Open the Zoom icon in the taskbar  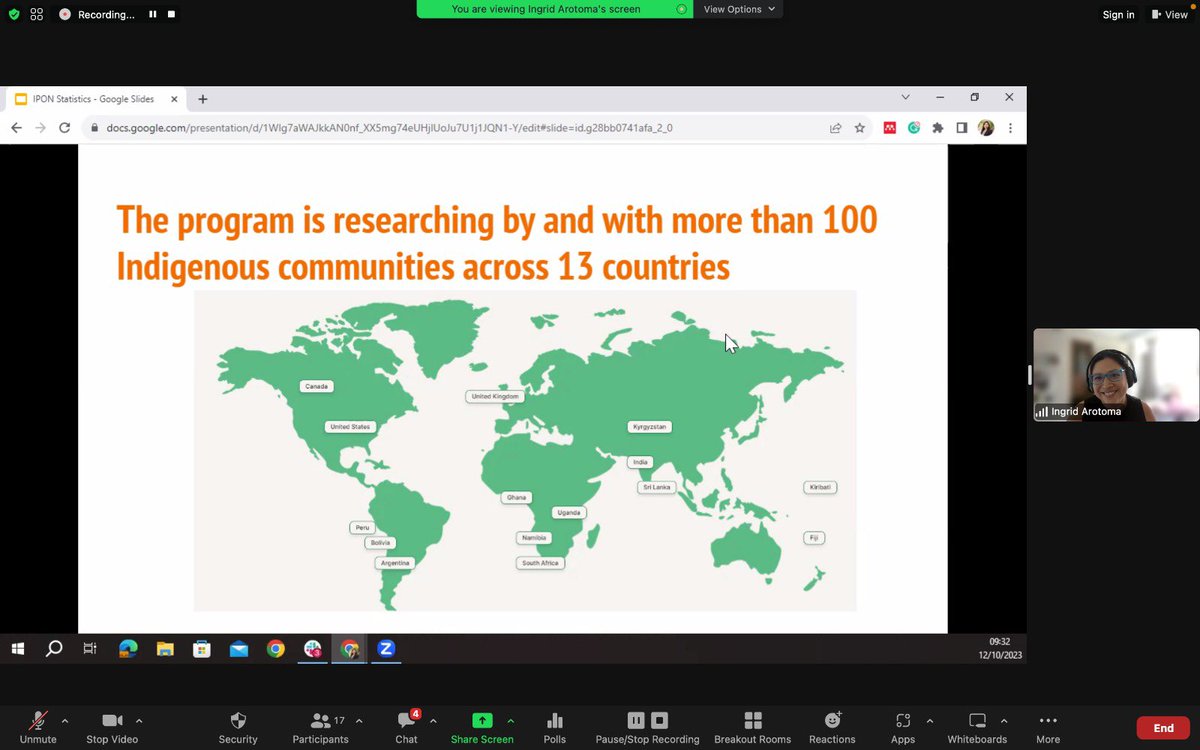point(386,649)
